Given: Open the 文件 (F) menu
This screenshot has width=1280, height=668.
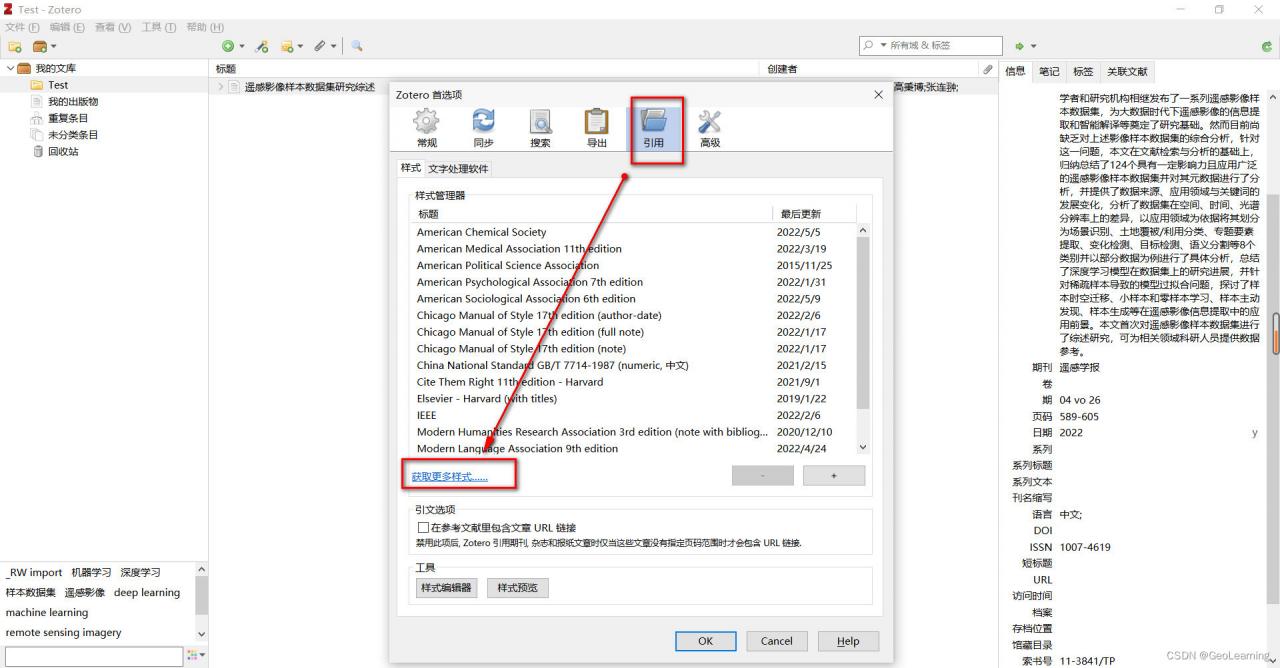Looking at the screenshot, I should (22, 27).
